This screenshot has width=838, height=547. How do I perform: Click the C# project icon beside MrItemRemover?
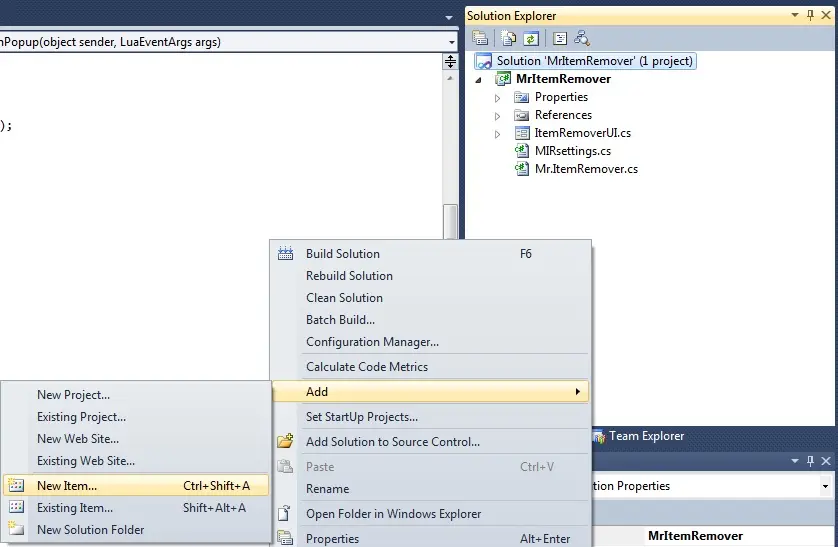(x=503, y=79)
